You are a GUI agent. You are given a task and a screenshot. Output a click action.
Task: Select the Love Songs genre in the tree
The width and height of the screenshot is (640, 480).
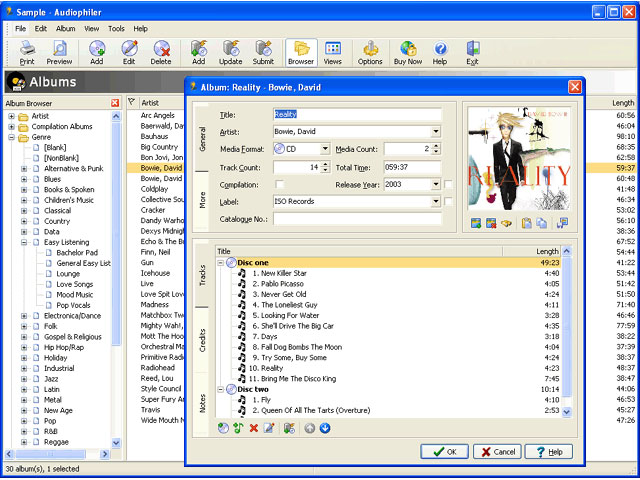point(75,284)
